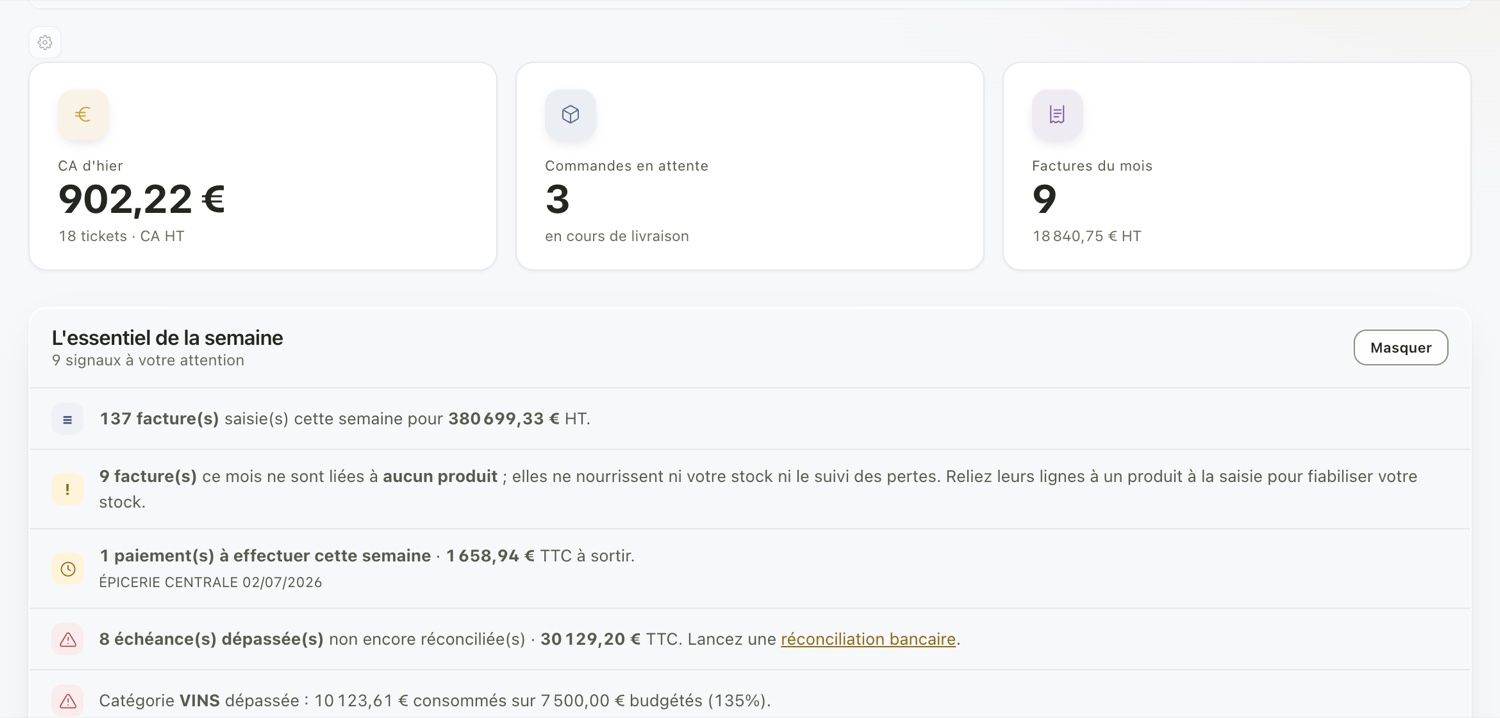The height and width of the screenshot is (718, 1500).
Task: Click the clock icon beside paiement(s) à effectuer
Action: tap(67, 569)
